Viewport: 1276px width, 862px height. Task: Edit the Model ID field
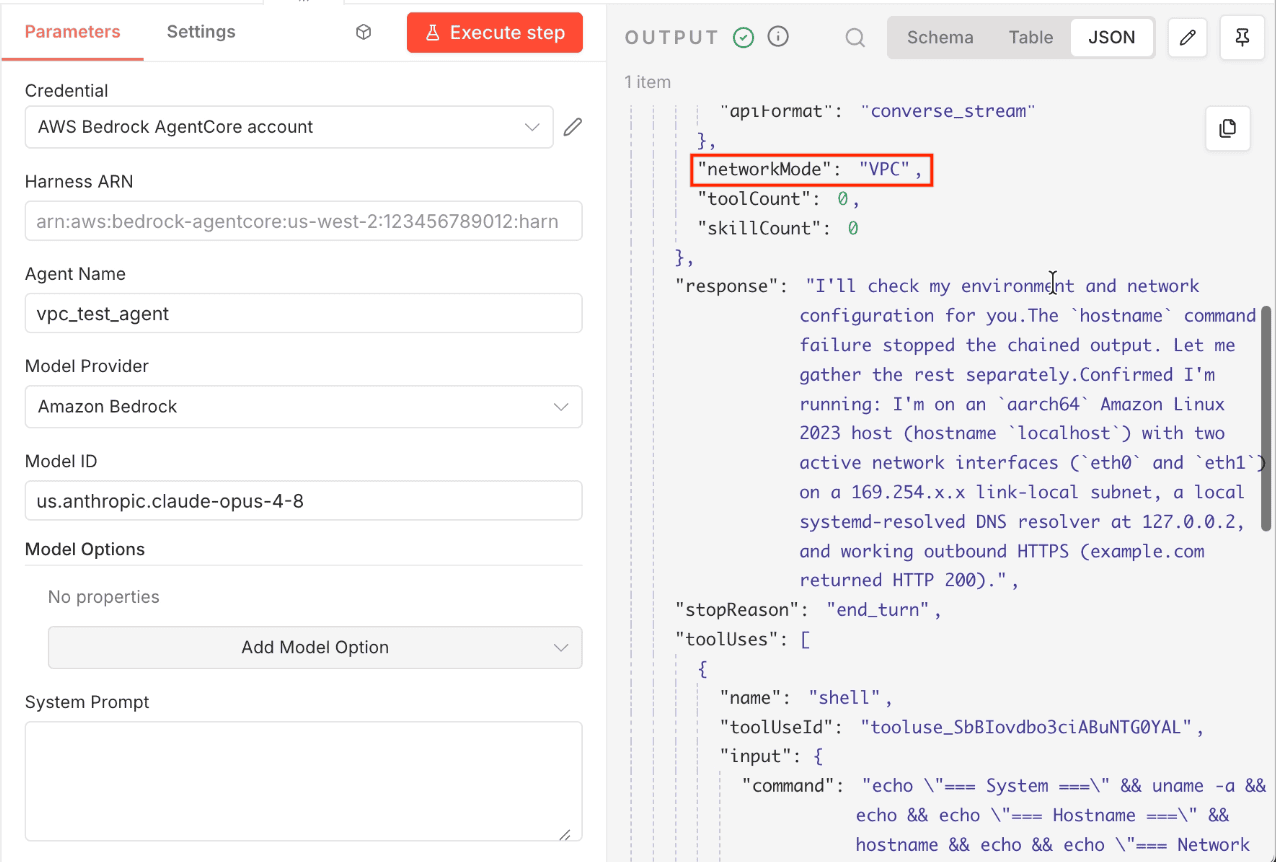click(303, 501)
